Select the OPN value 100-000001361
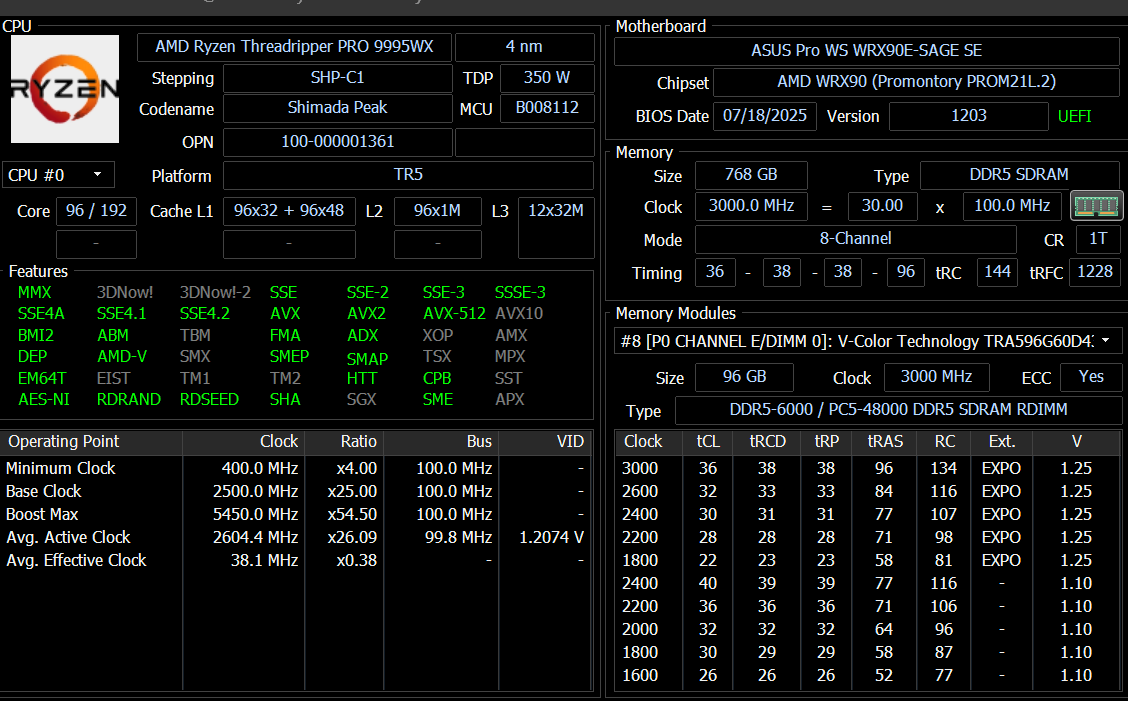1128x701 pixels. click(337, 142)
